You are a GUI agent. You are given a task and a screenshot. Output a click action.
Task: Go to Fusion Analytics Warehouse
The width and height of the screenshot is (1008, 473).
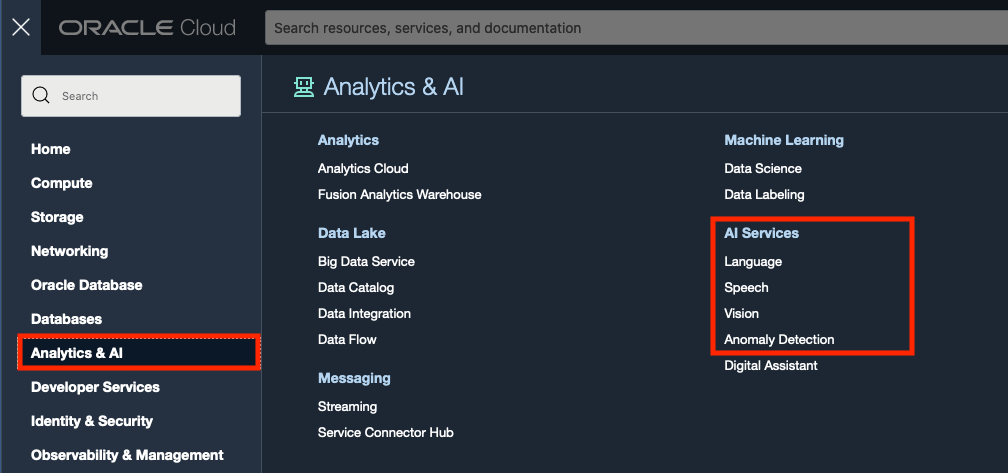tap(399, 194)
